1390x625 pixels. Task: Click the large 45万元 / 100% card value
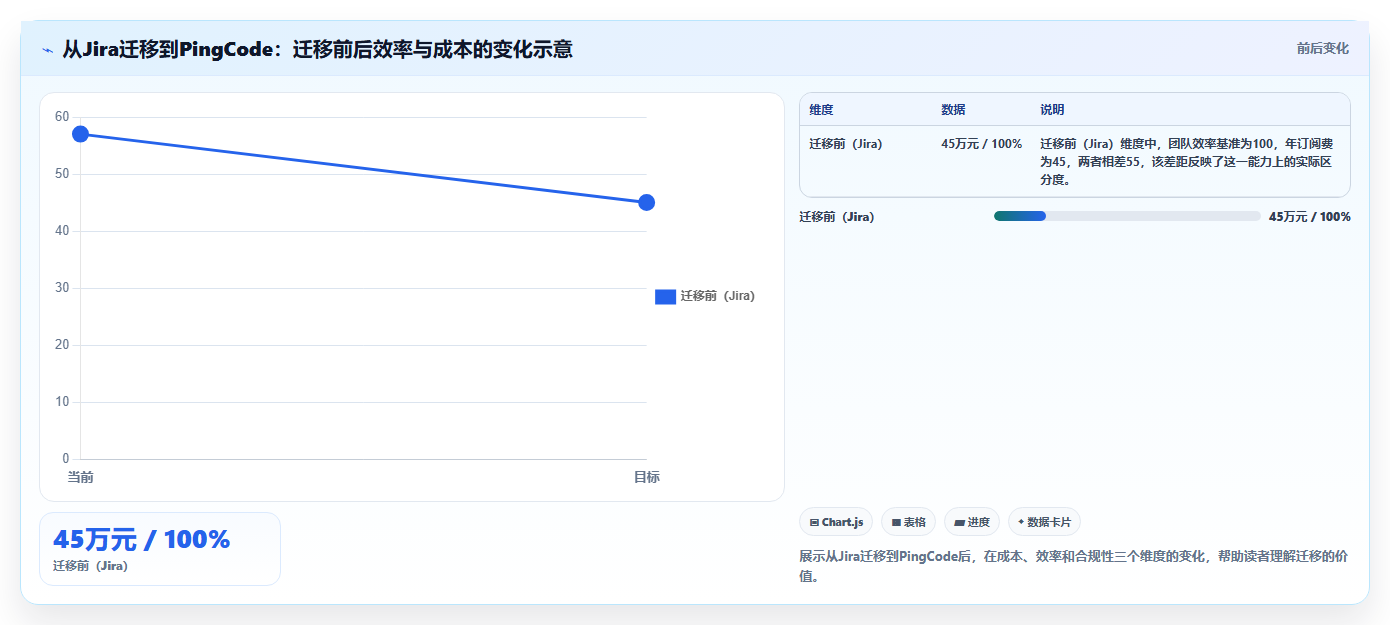pyautogui.click(x=141, y=539)
